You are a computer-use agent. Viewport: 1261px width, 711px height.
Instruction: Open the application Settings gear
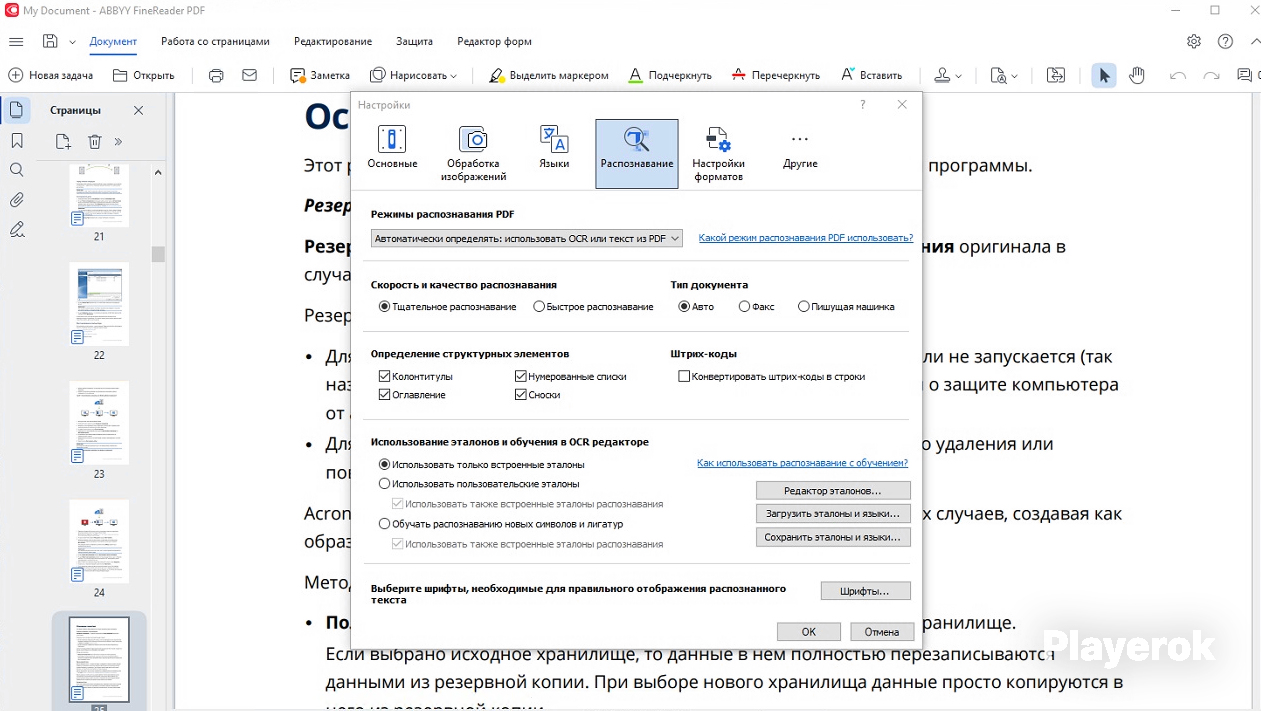(x=1194, y=42)
